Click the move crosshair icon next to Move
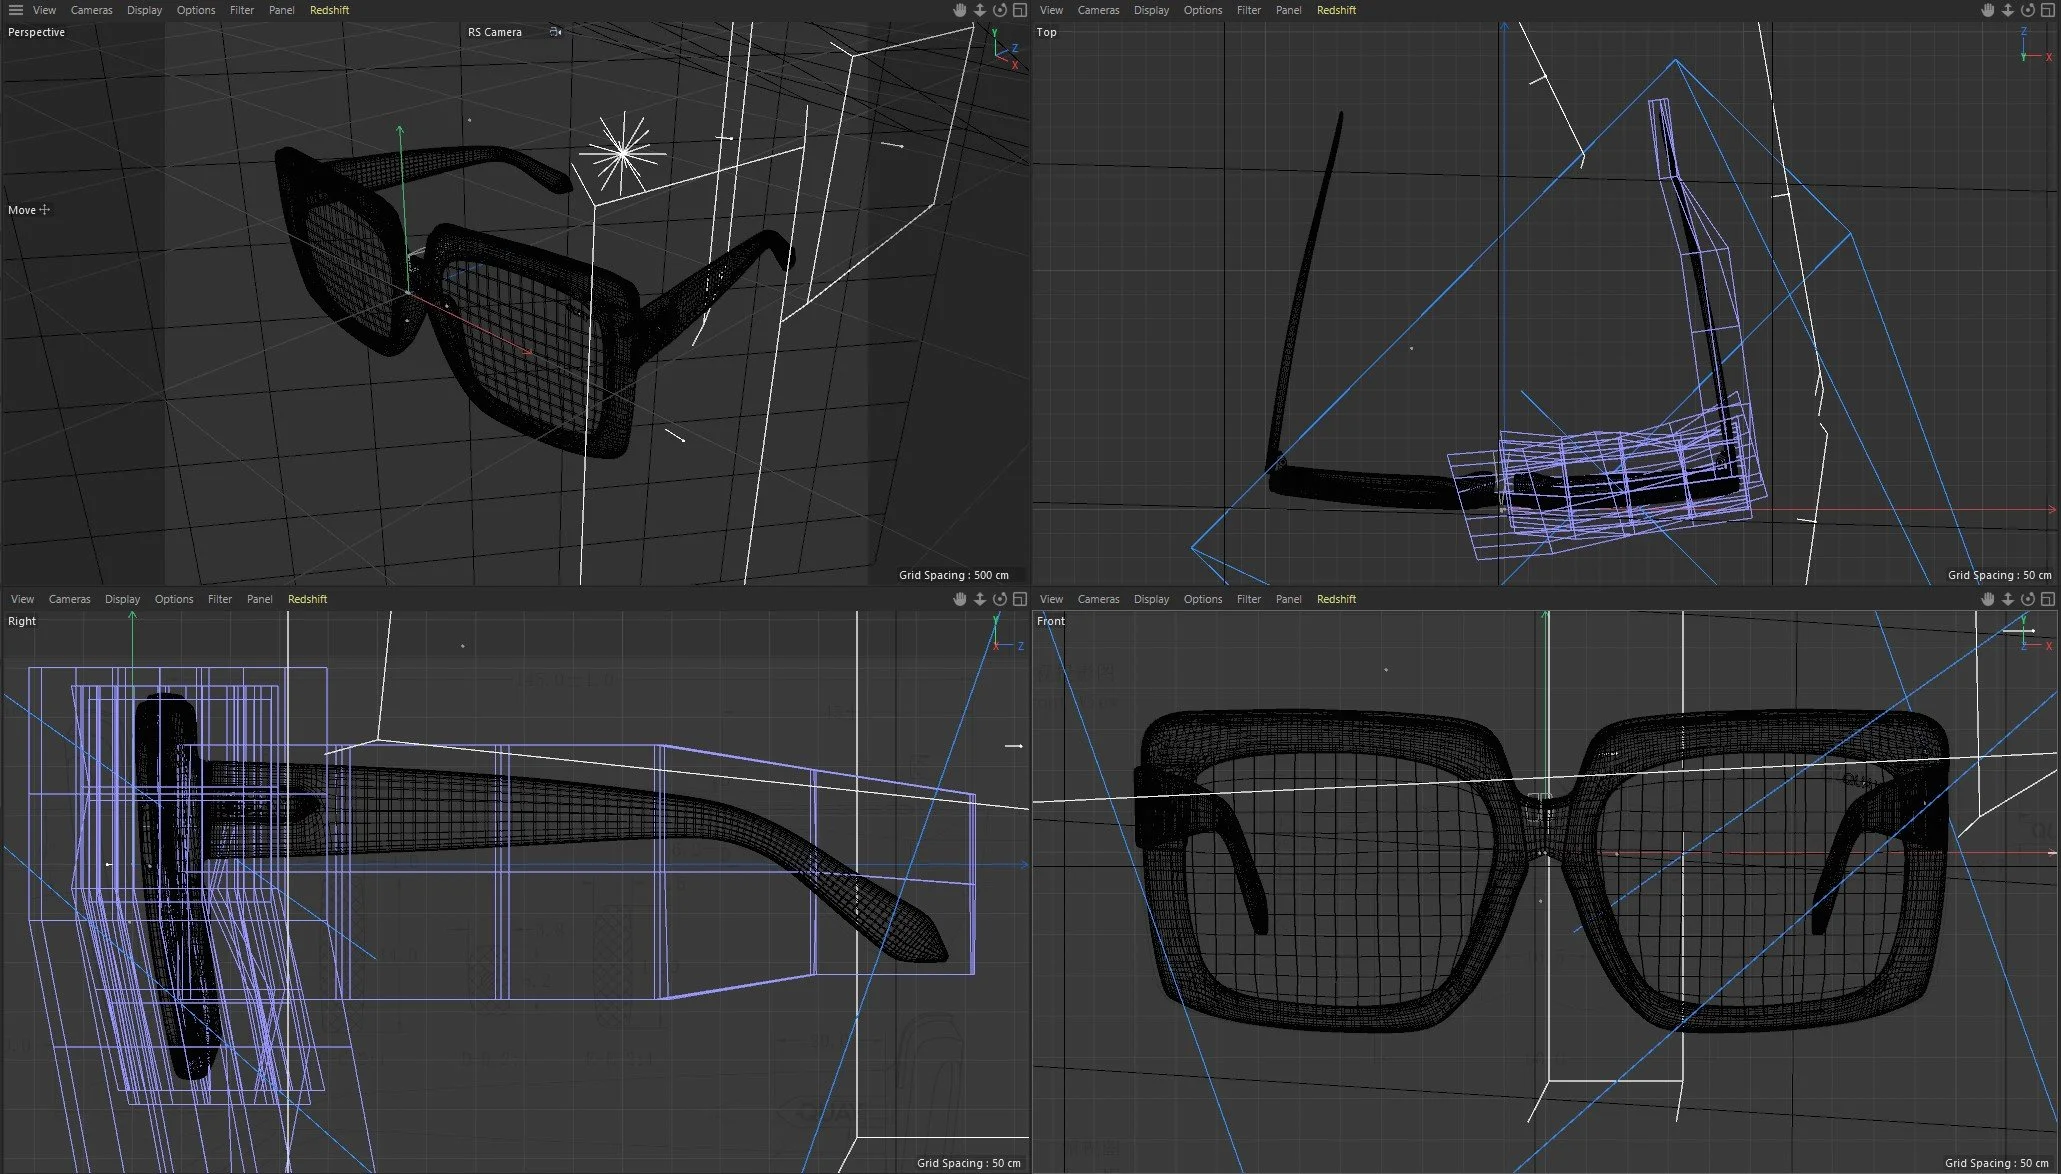This screenshot has width=2061, height=1174. coord(44,210)
